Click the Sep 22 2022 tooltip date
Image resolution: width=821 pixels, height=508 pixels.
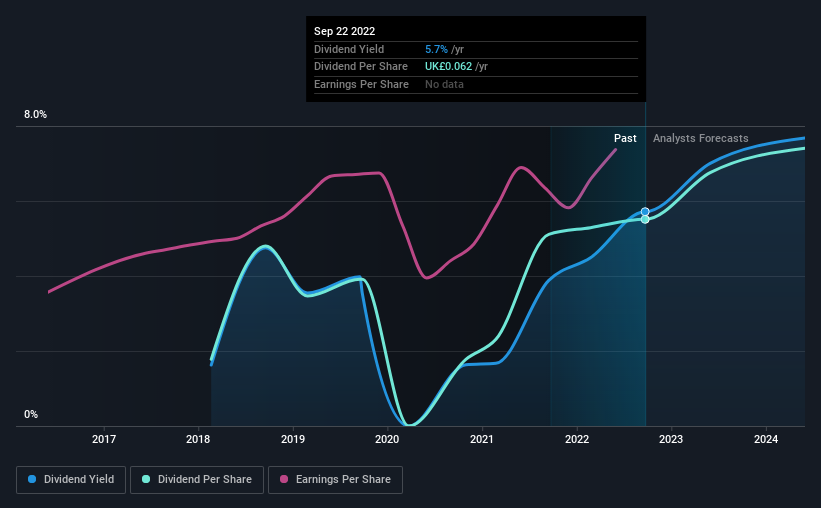(345, 31)
